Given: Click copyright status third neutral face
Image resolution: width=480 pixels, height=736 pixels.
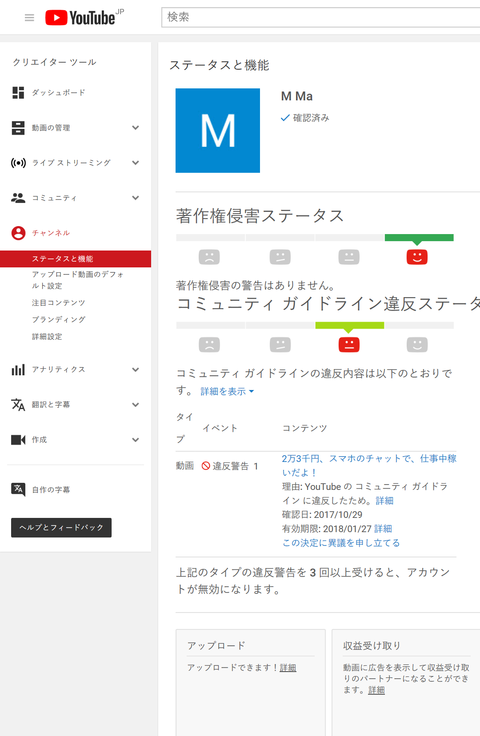Looking at the screenshot, I should tap(349, 257).
